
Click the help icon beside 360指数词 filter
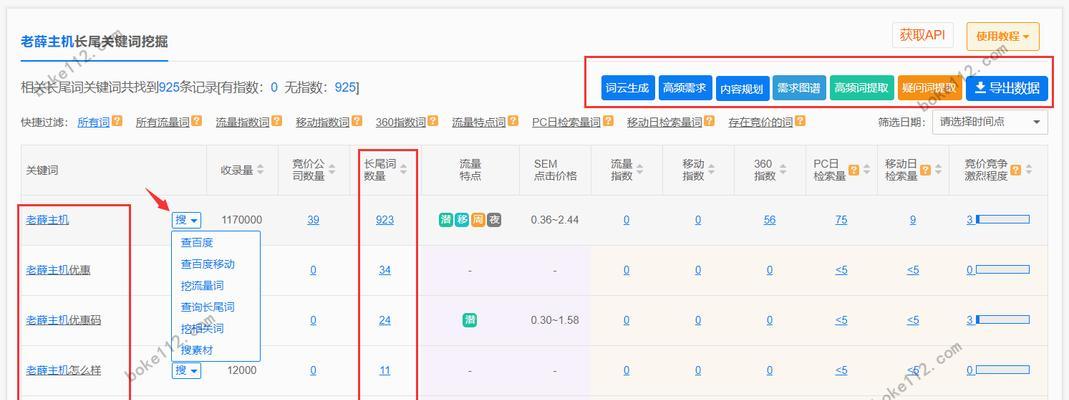point(432,121)
